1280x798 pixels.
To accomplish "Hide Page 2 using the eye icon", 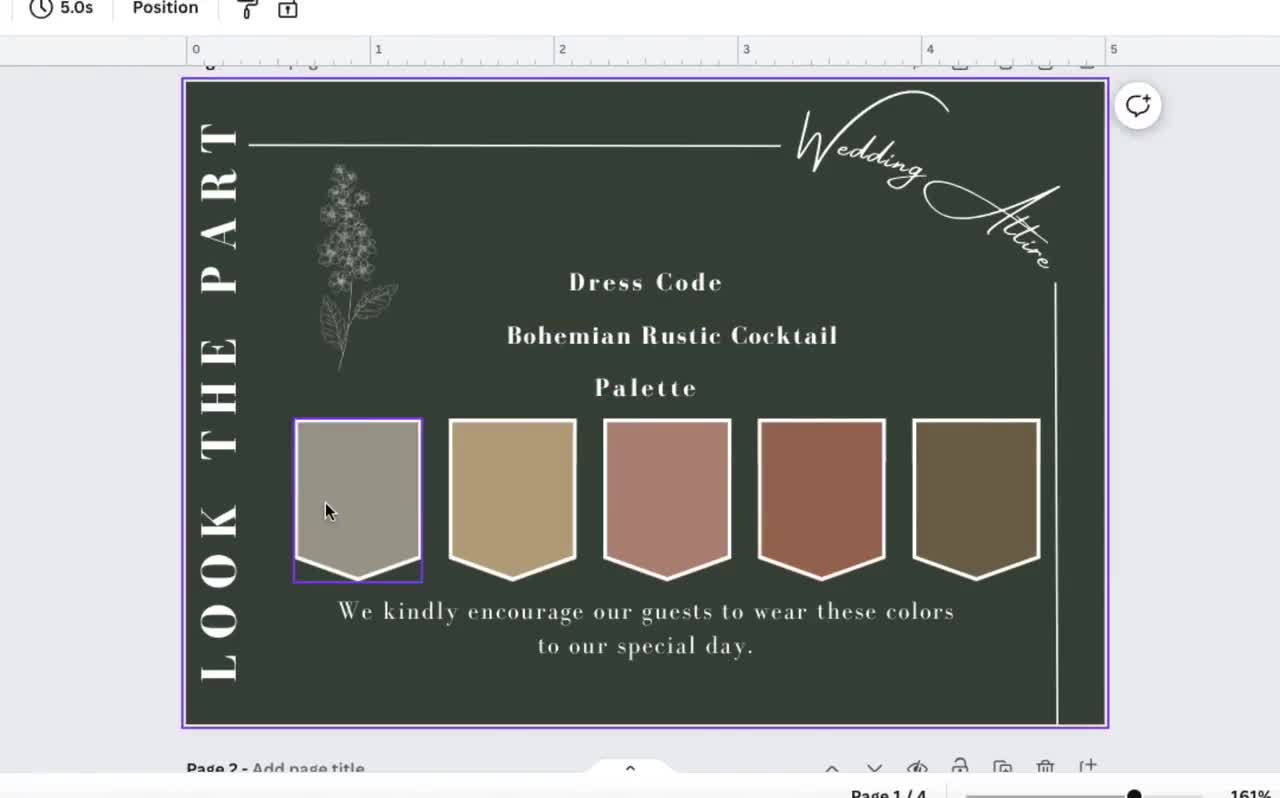I will [x=917, y=768].
